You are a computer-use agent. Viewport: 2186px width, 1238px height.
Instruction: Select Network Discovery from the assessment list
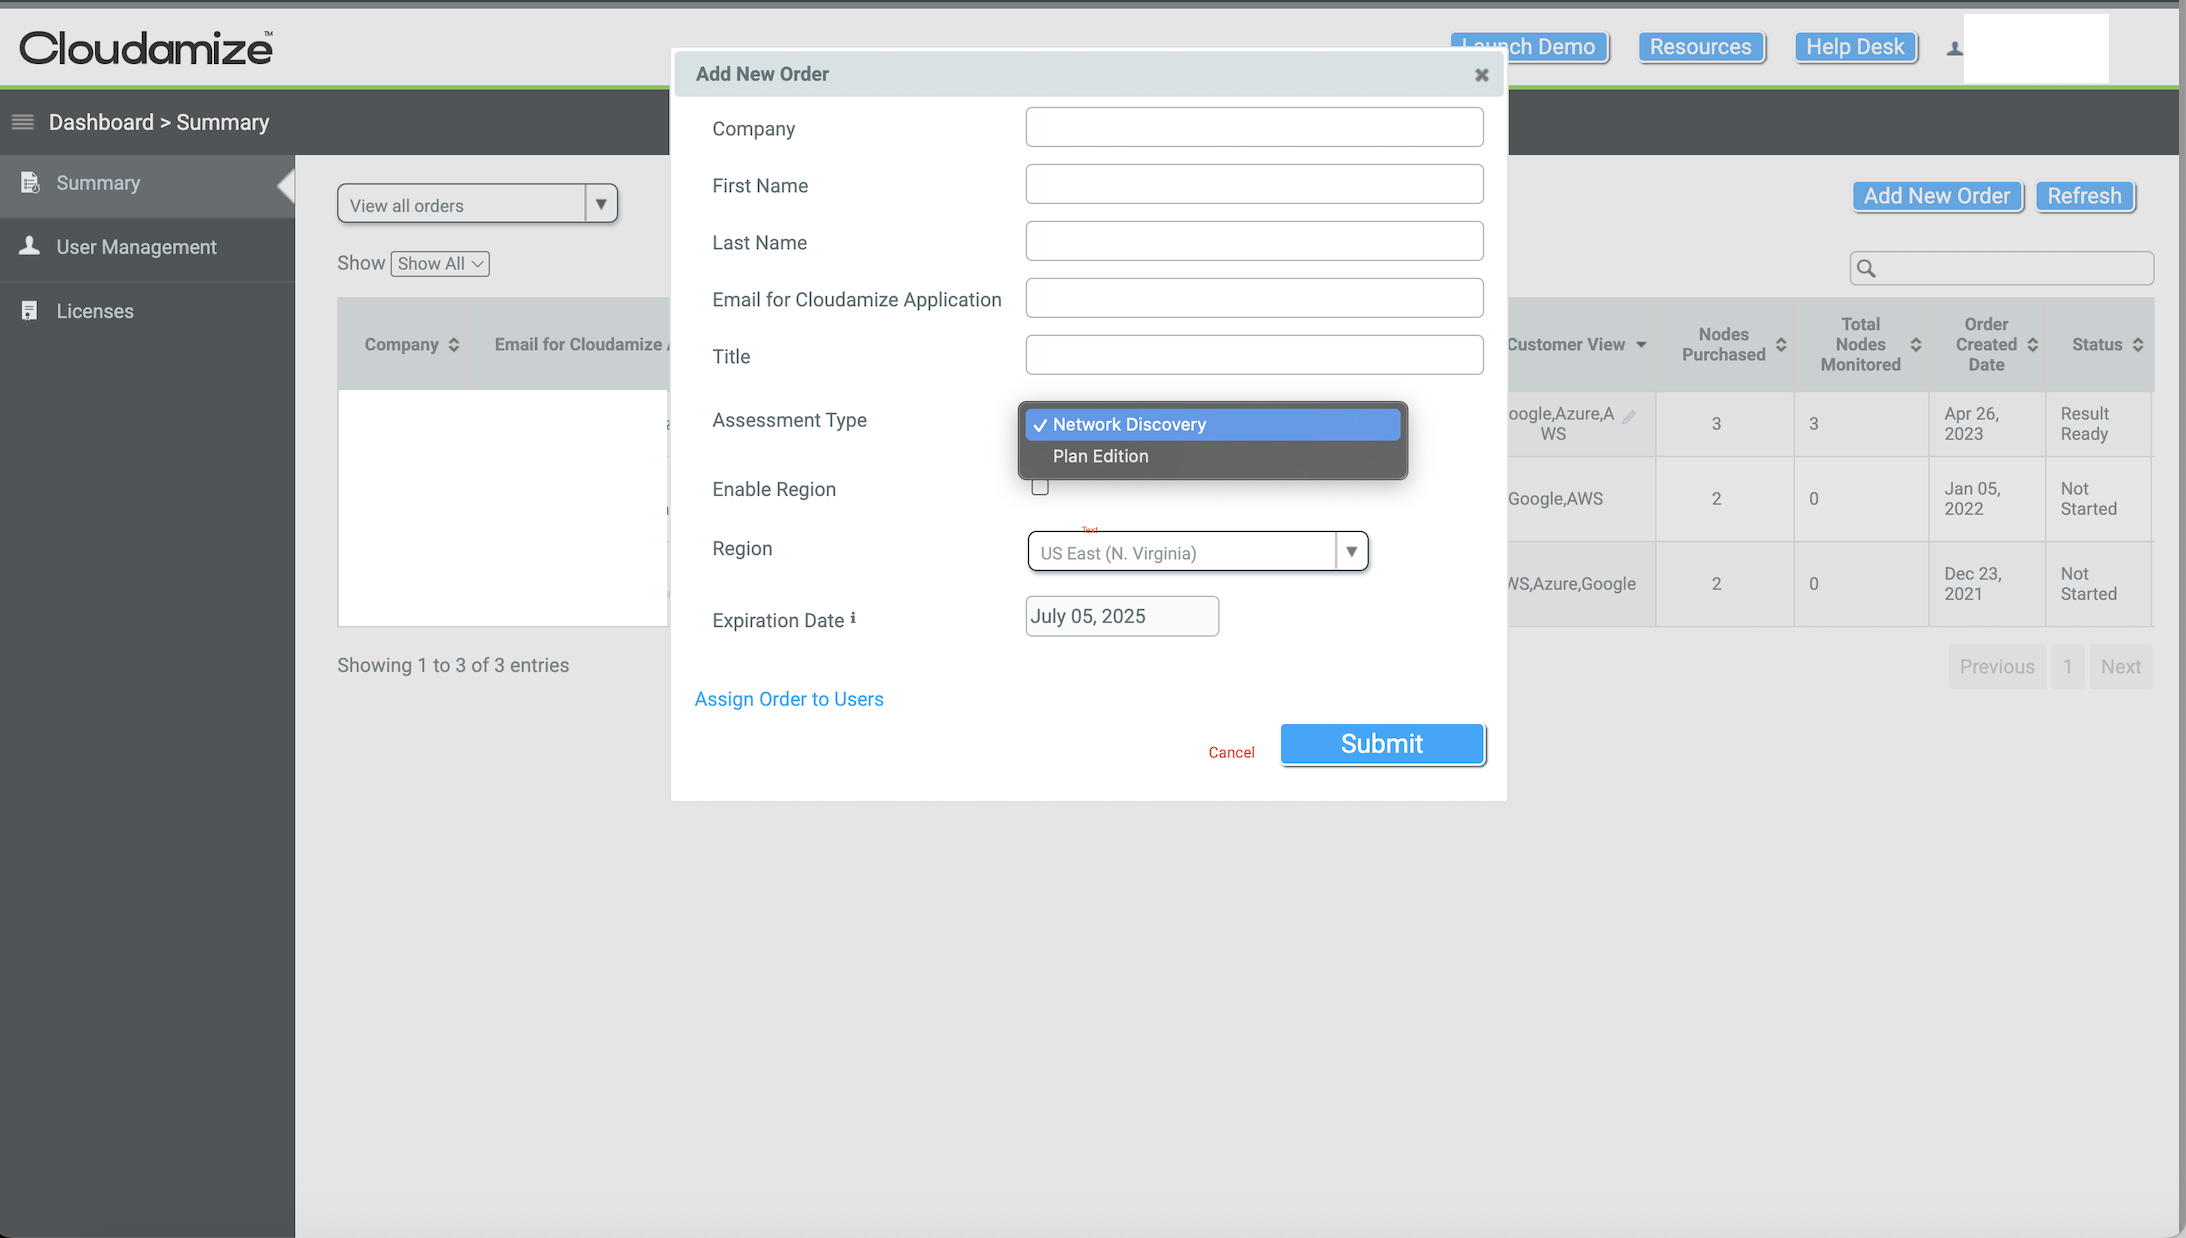coord(1130,424)
